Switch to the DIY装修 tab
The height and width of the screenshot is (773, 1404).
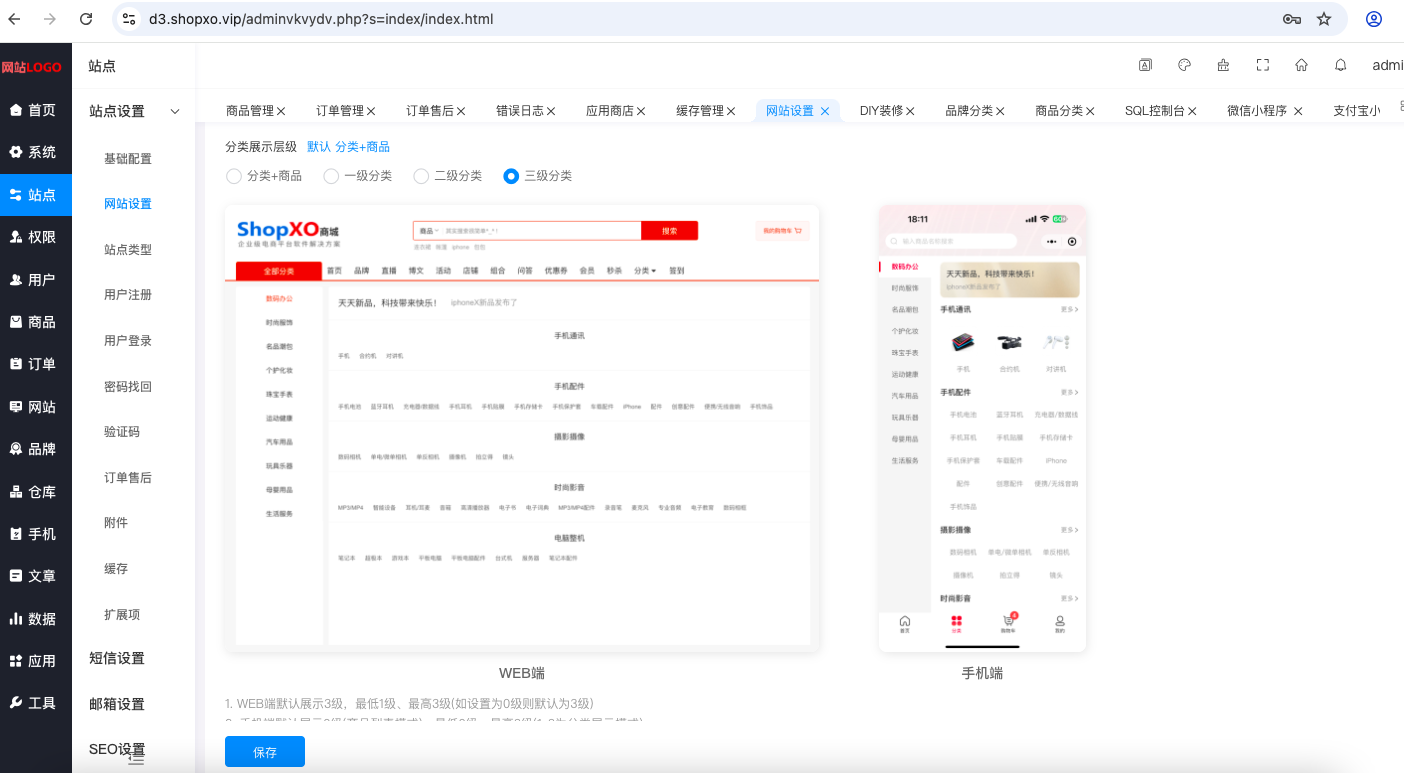tap(881, 111)
